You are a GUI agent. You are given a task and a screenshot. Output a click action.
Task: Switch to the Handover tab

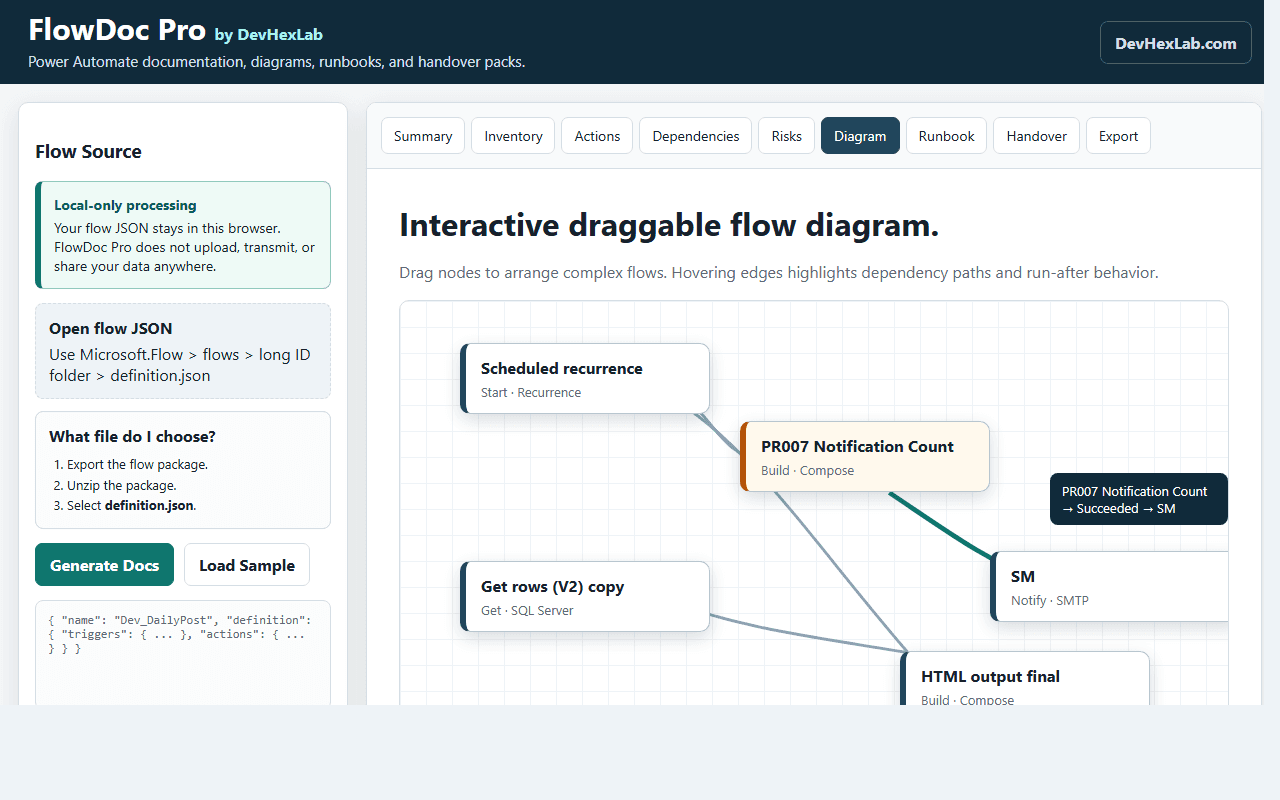click(x=1036, y=136)
